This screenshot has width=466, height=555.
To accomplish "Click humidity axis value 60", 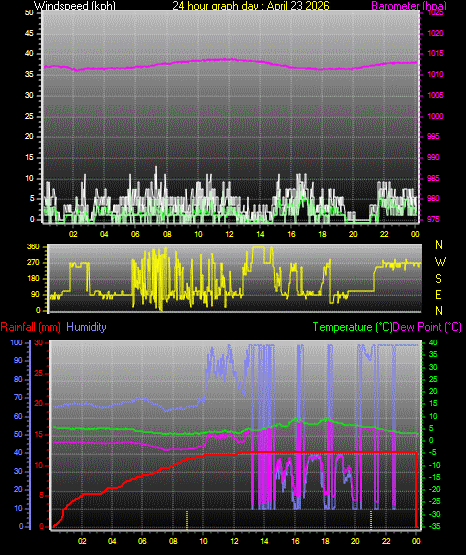I will (x=18, y=416).
